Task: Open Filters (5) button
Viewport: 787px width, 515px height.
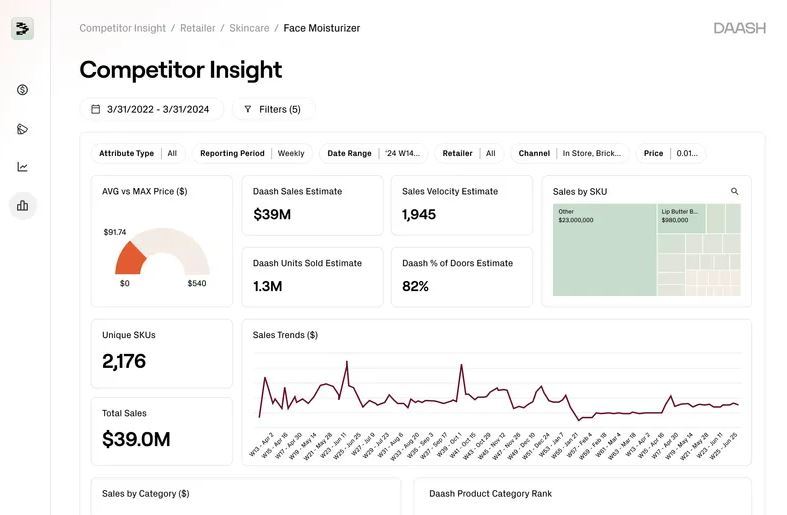Action: [274, 109]
